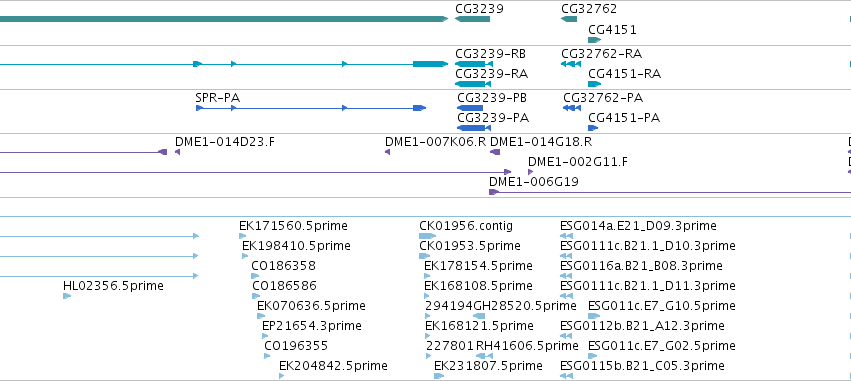The height and width of the screenshot is (381, 851).
Task: Click the CG4151-PA protein glyph
Action: point(593,128)
